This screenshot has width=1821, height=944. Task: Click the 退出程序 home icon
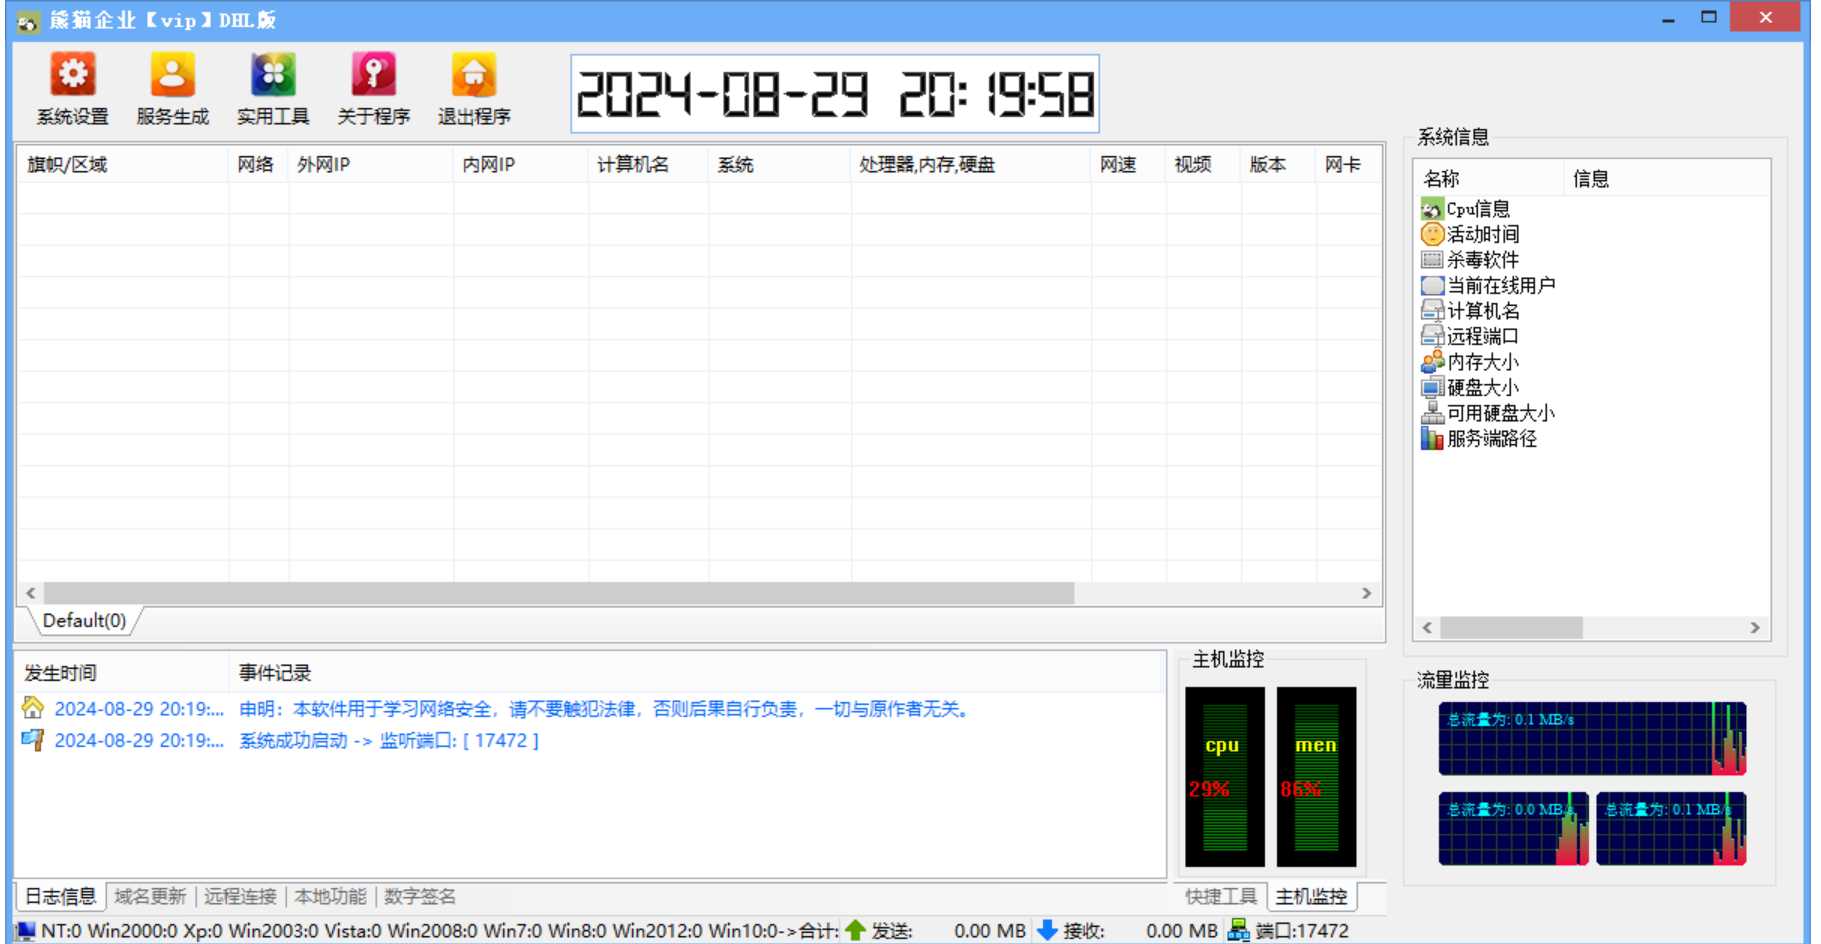(474, 75)
